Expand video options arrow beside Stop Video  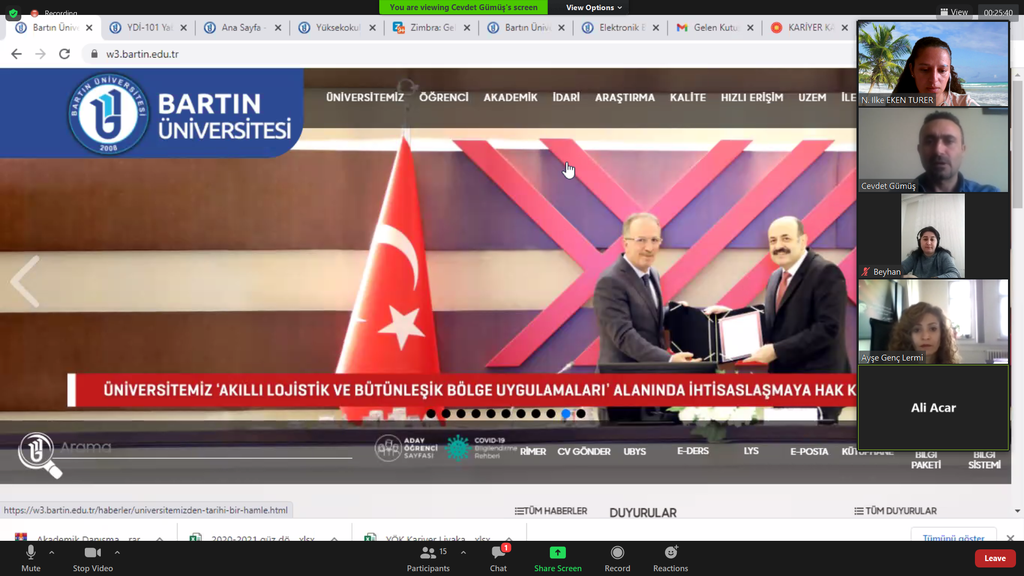pyautogui.click(x=117, y=552)
